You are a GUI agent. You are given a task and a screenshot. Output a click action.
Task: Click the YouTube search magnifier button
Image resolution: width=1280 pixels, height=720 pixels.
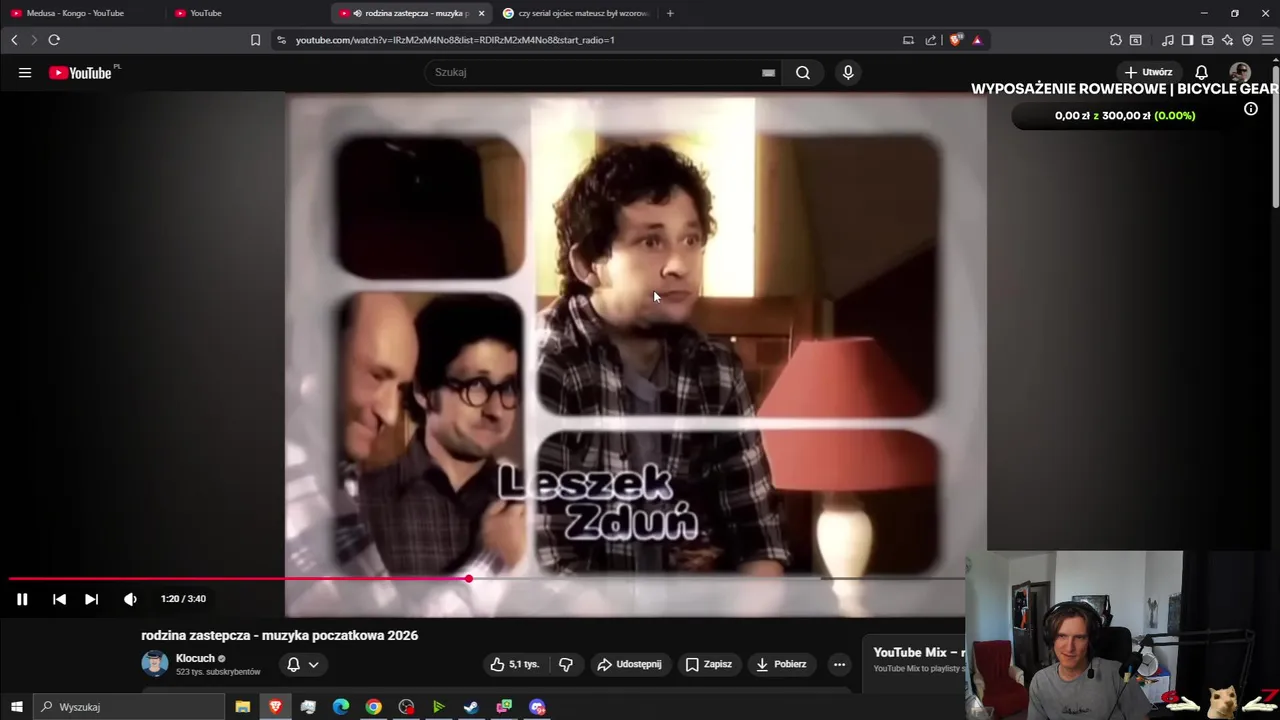[803, 72]
